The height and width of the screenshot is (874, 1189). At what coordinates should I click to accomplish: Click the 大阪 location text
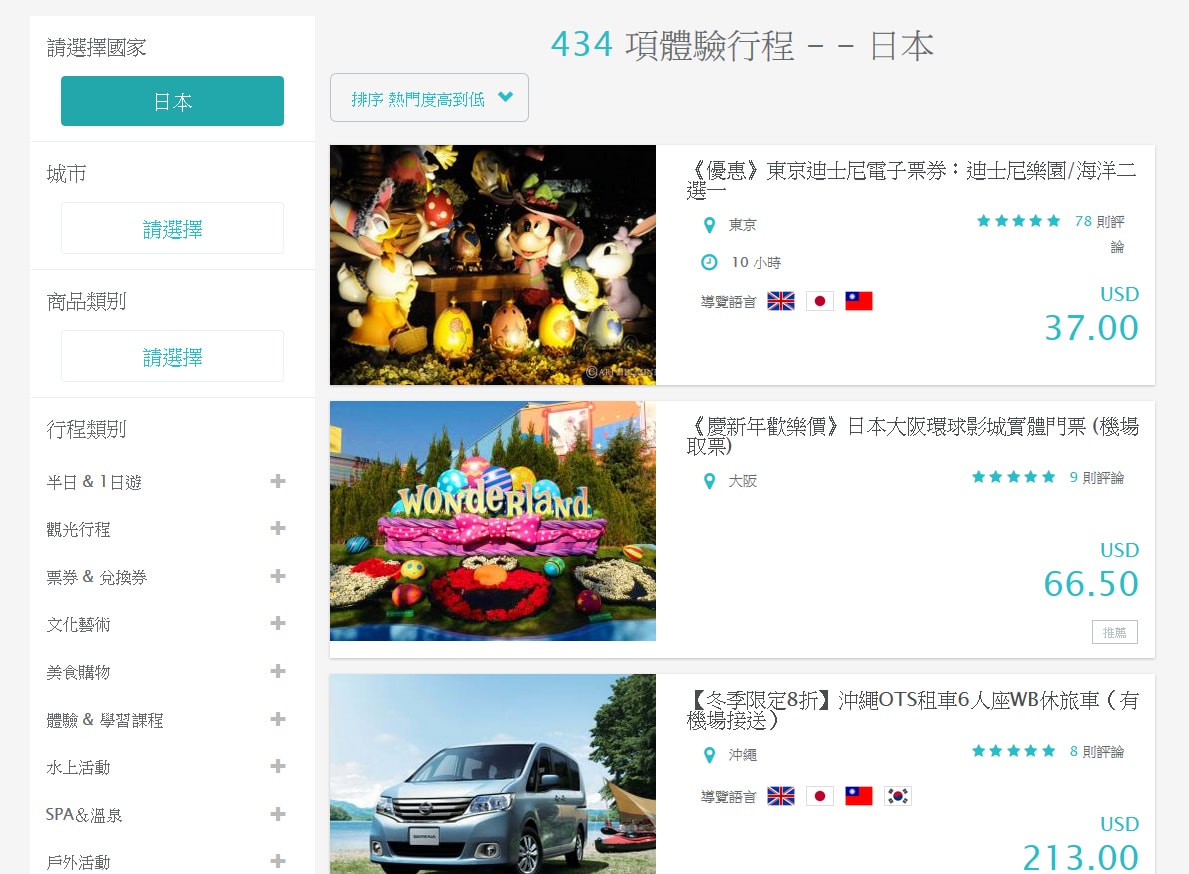point(743,481)
